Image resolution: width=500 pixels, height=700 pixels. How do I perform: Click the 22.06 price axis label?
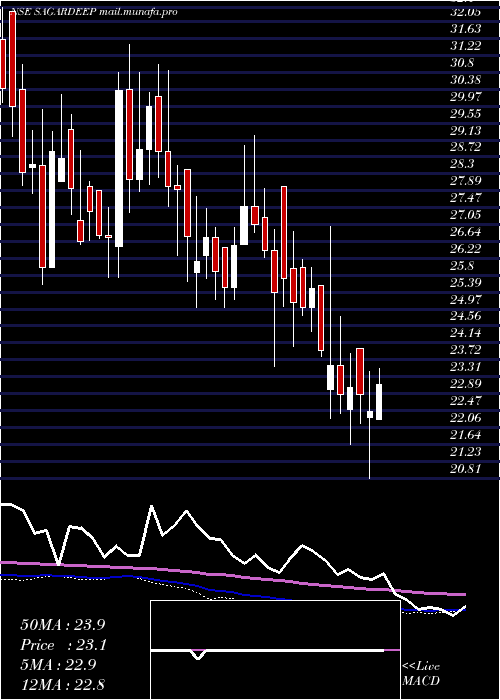tap(466, 418)
